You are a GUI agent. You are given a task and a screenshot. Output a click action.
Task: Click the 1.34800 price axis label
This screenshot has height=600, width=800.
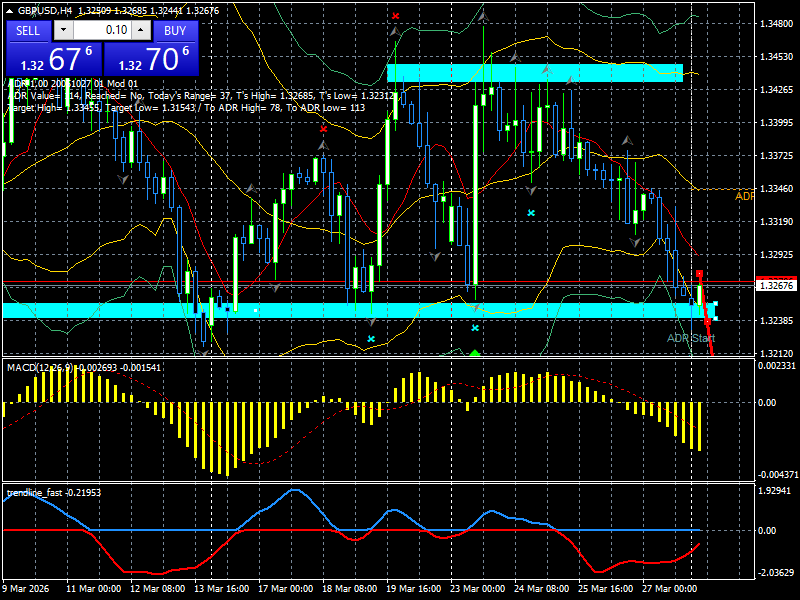point(777,23)
